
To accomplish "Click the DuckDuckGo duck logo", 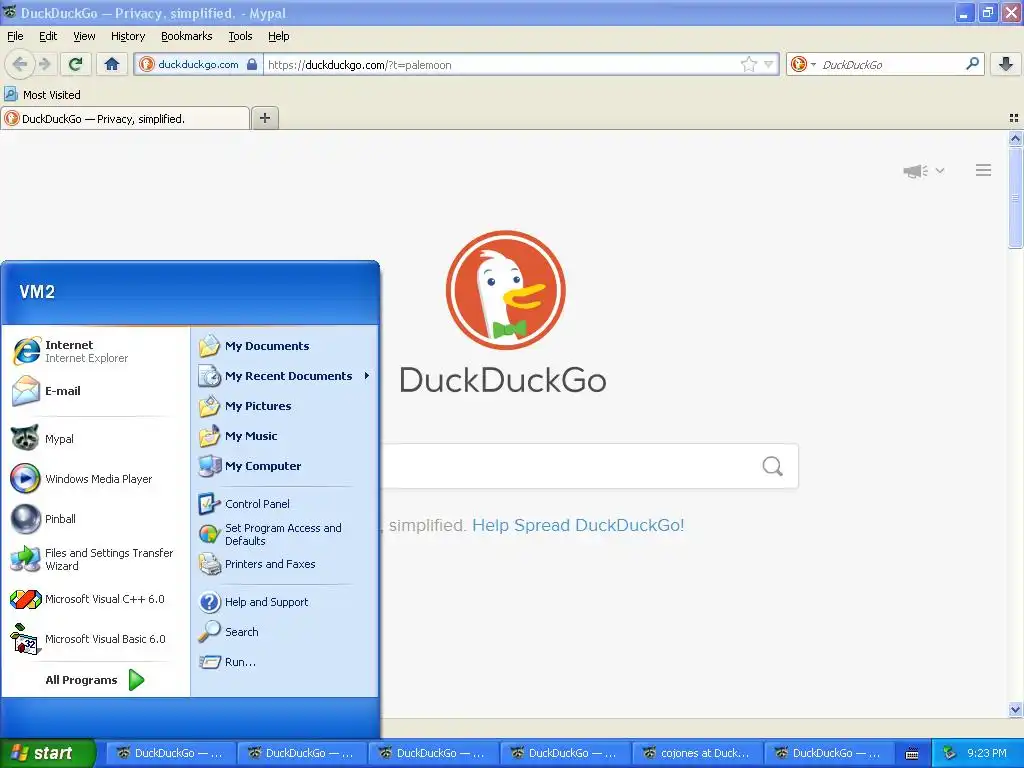I will click(x=505, y=290).
